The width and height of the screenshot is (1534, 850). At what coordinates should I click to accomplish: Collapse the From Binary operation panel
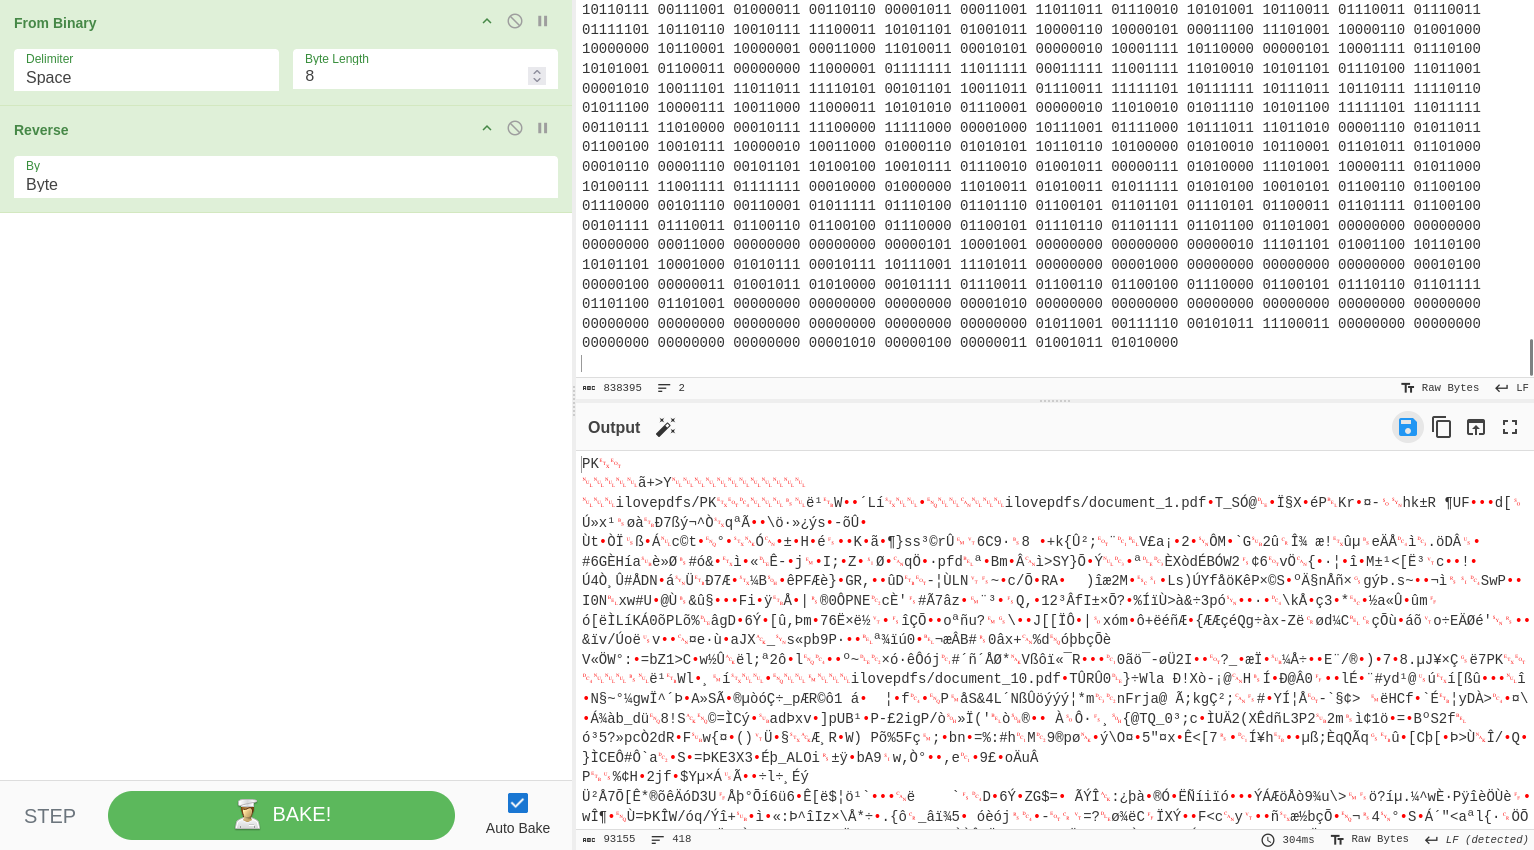click(487, 21)
